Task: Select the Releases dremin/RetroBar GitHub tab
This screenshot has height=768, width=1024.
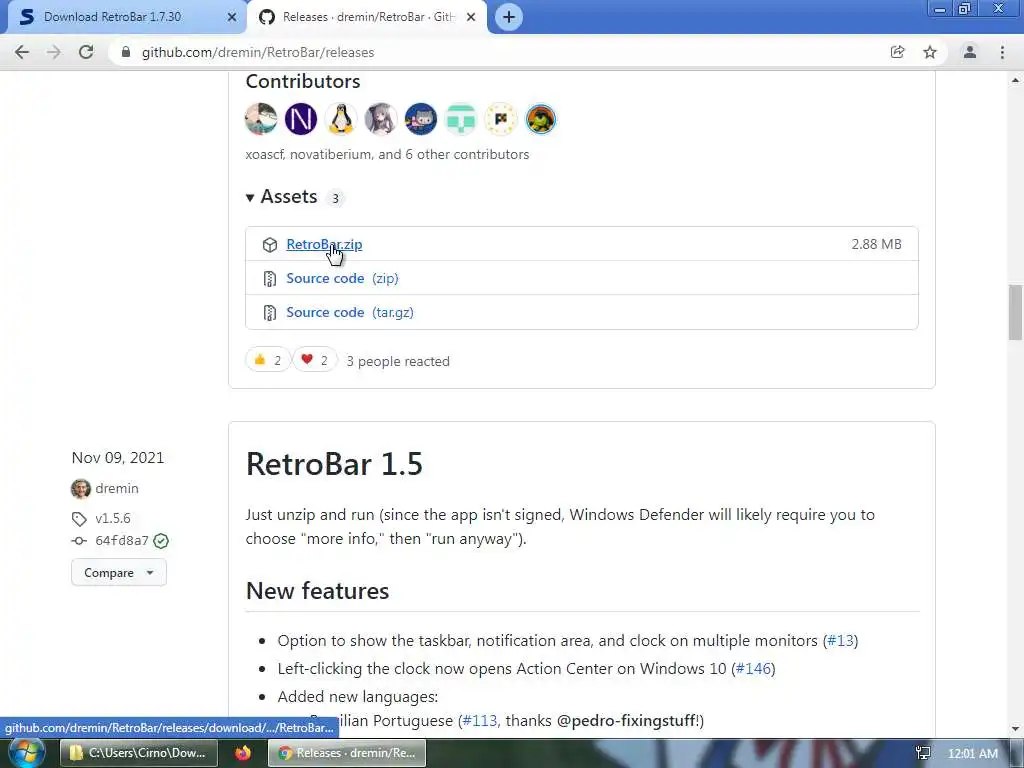Action: (368, 17)
